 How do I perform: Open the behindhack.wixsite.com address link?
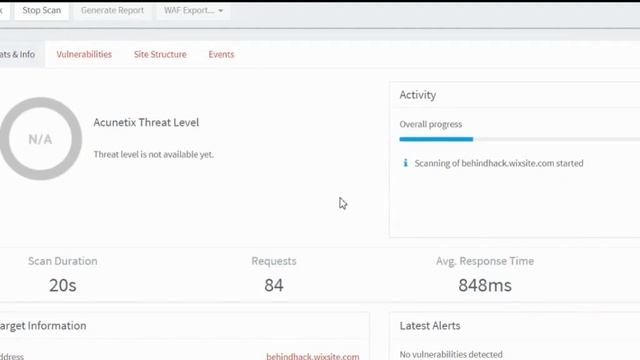coord(313,356)
